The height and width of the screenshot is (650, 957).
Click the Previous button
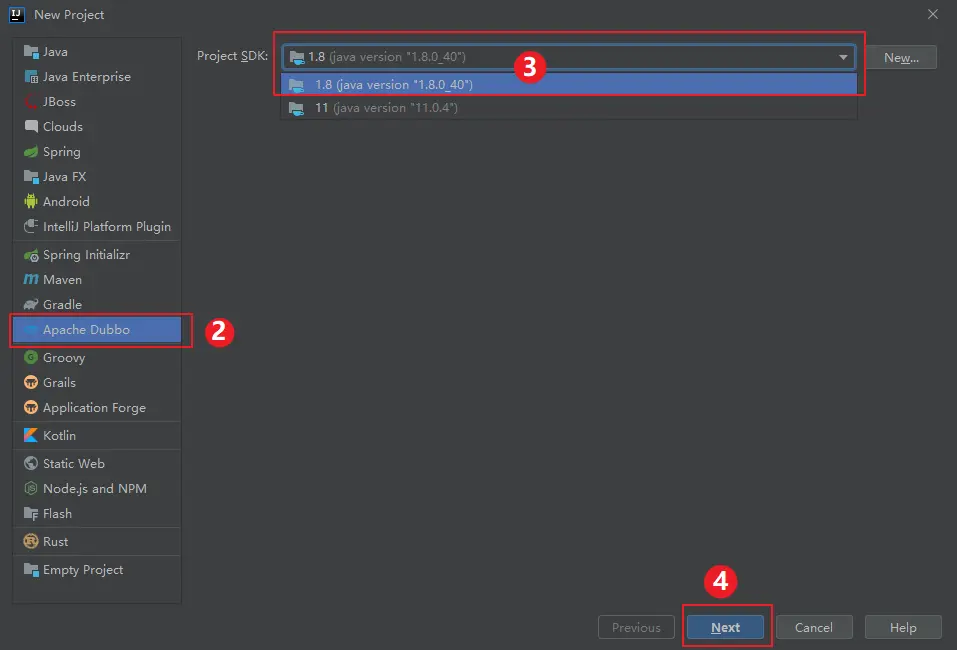coord(636,627)
